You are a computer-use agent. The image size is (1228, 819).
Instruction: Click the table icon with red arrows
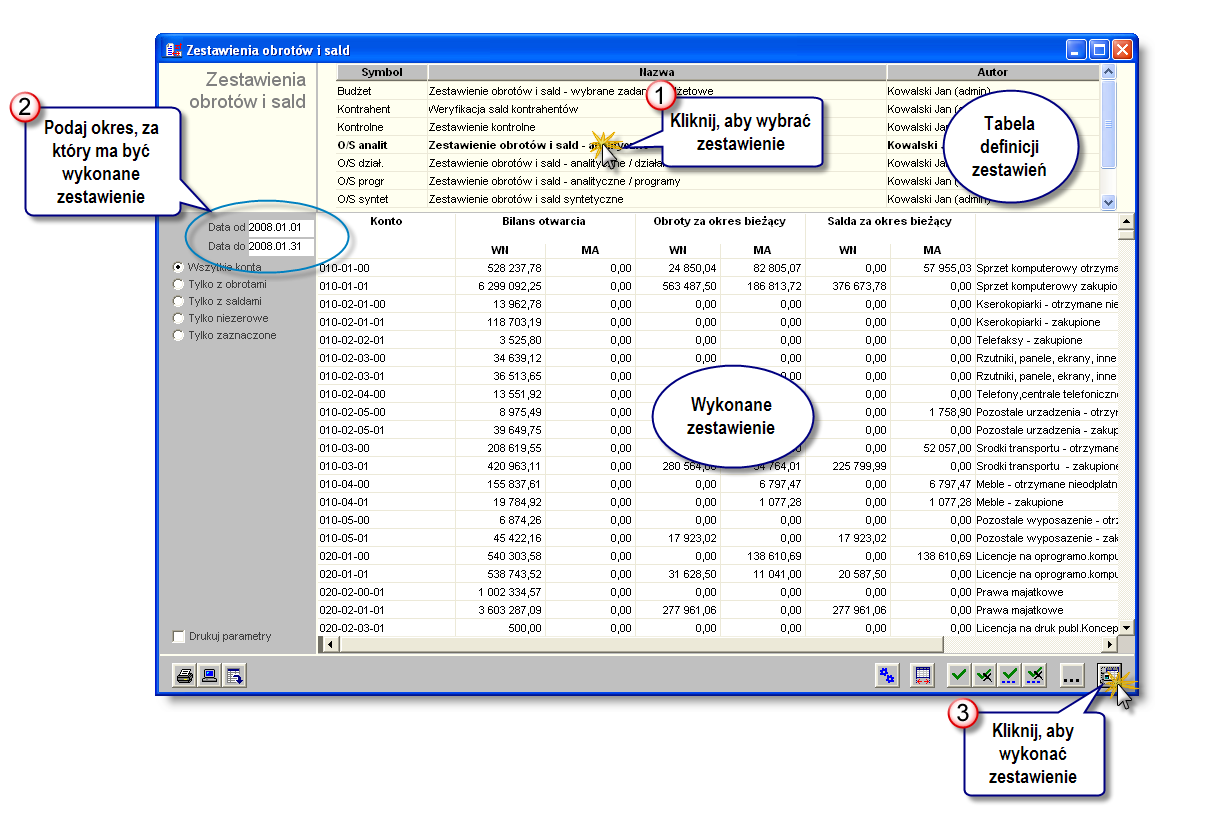(x=923, y=676)
